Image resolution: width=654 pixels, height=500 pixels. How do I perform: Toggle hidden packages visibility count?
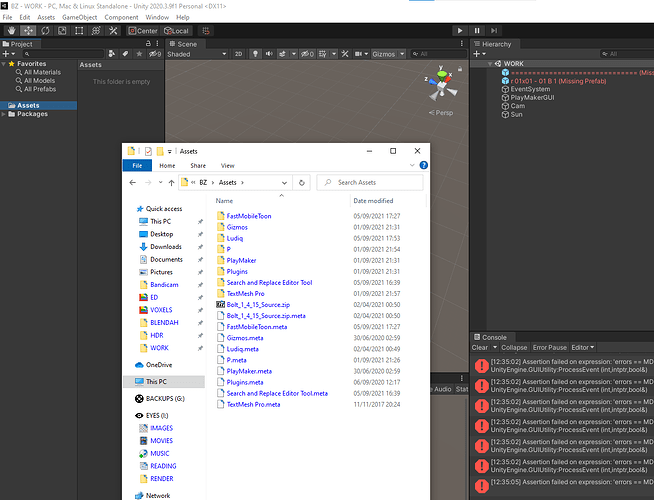(155, 54)
